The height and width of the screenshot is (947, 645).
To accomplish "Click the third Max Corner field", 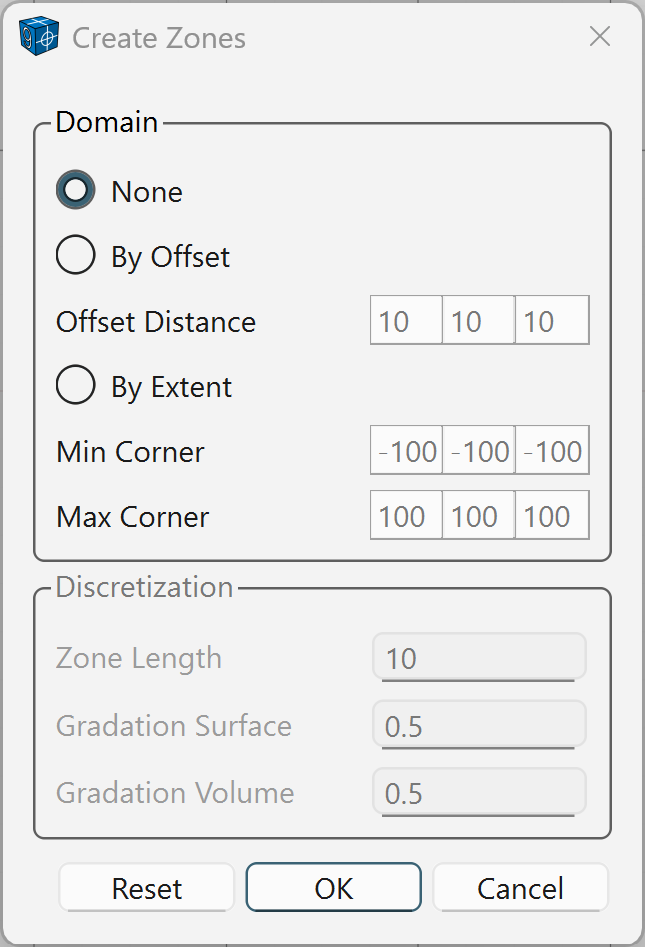I will (x=552, y=516).
